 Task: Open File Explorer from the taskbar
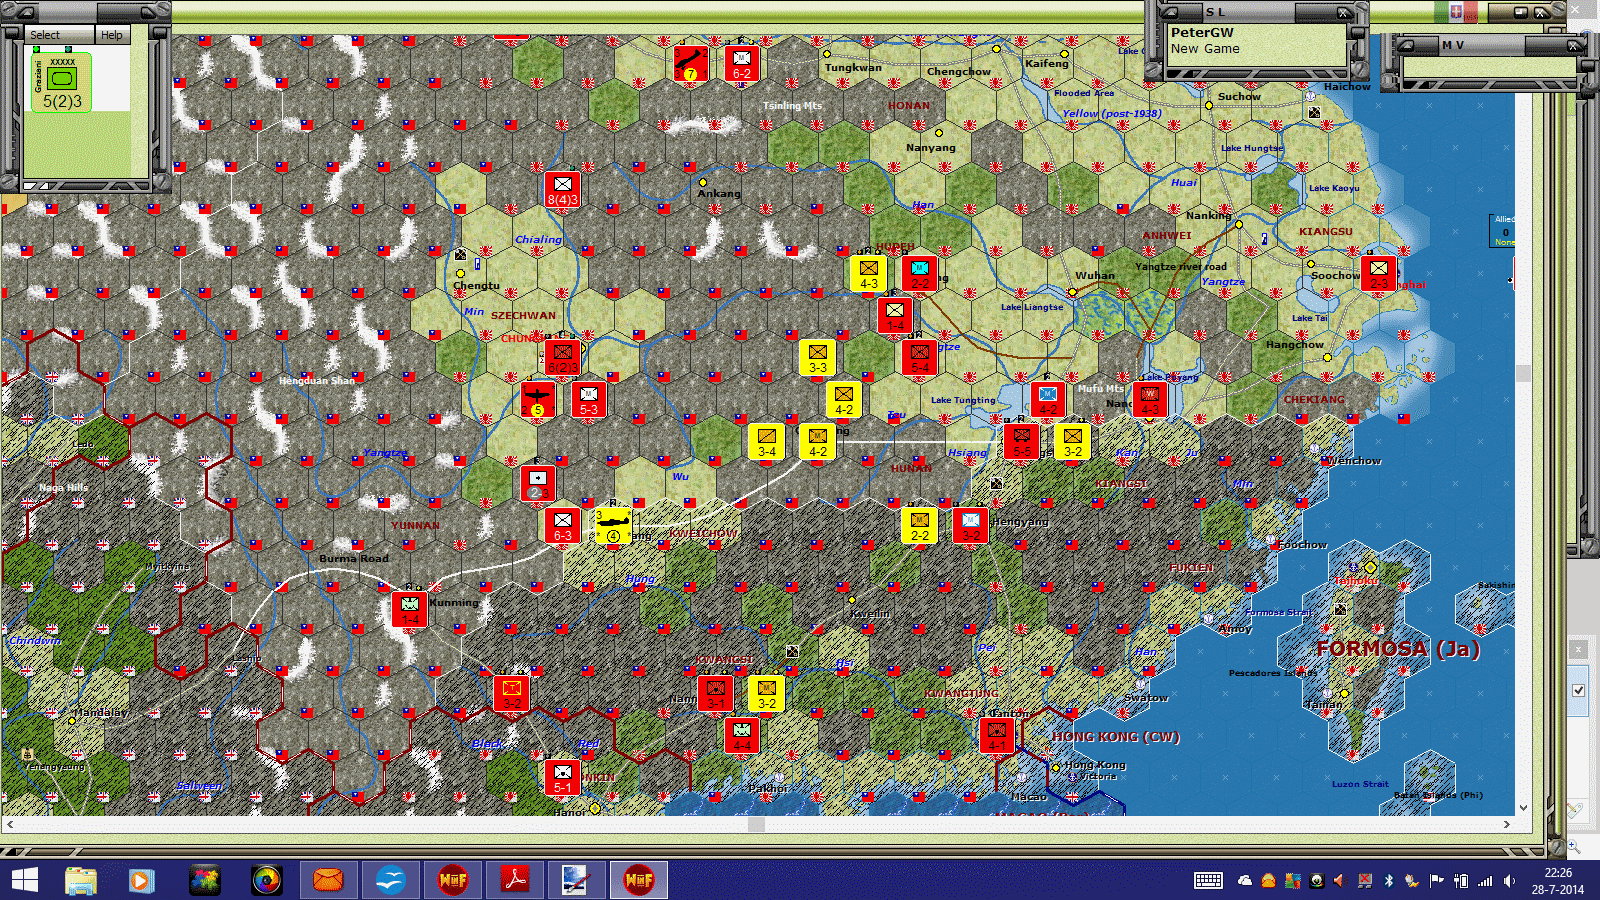[x=81, y=880]
